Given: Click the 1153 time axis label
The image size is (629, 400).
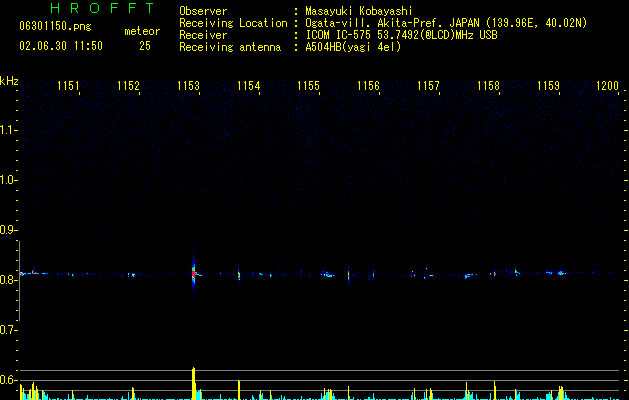Looking at the screenshot, I should pos(188,85).
